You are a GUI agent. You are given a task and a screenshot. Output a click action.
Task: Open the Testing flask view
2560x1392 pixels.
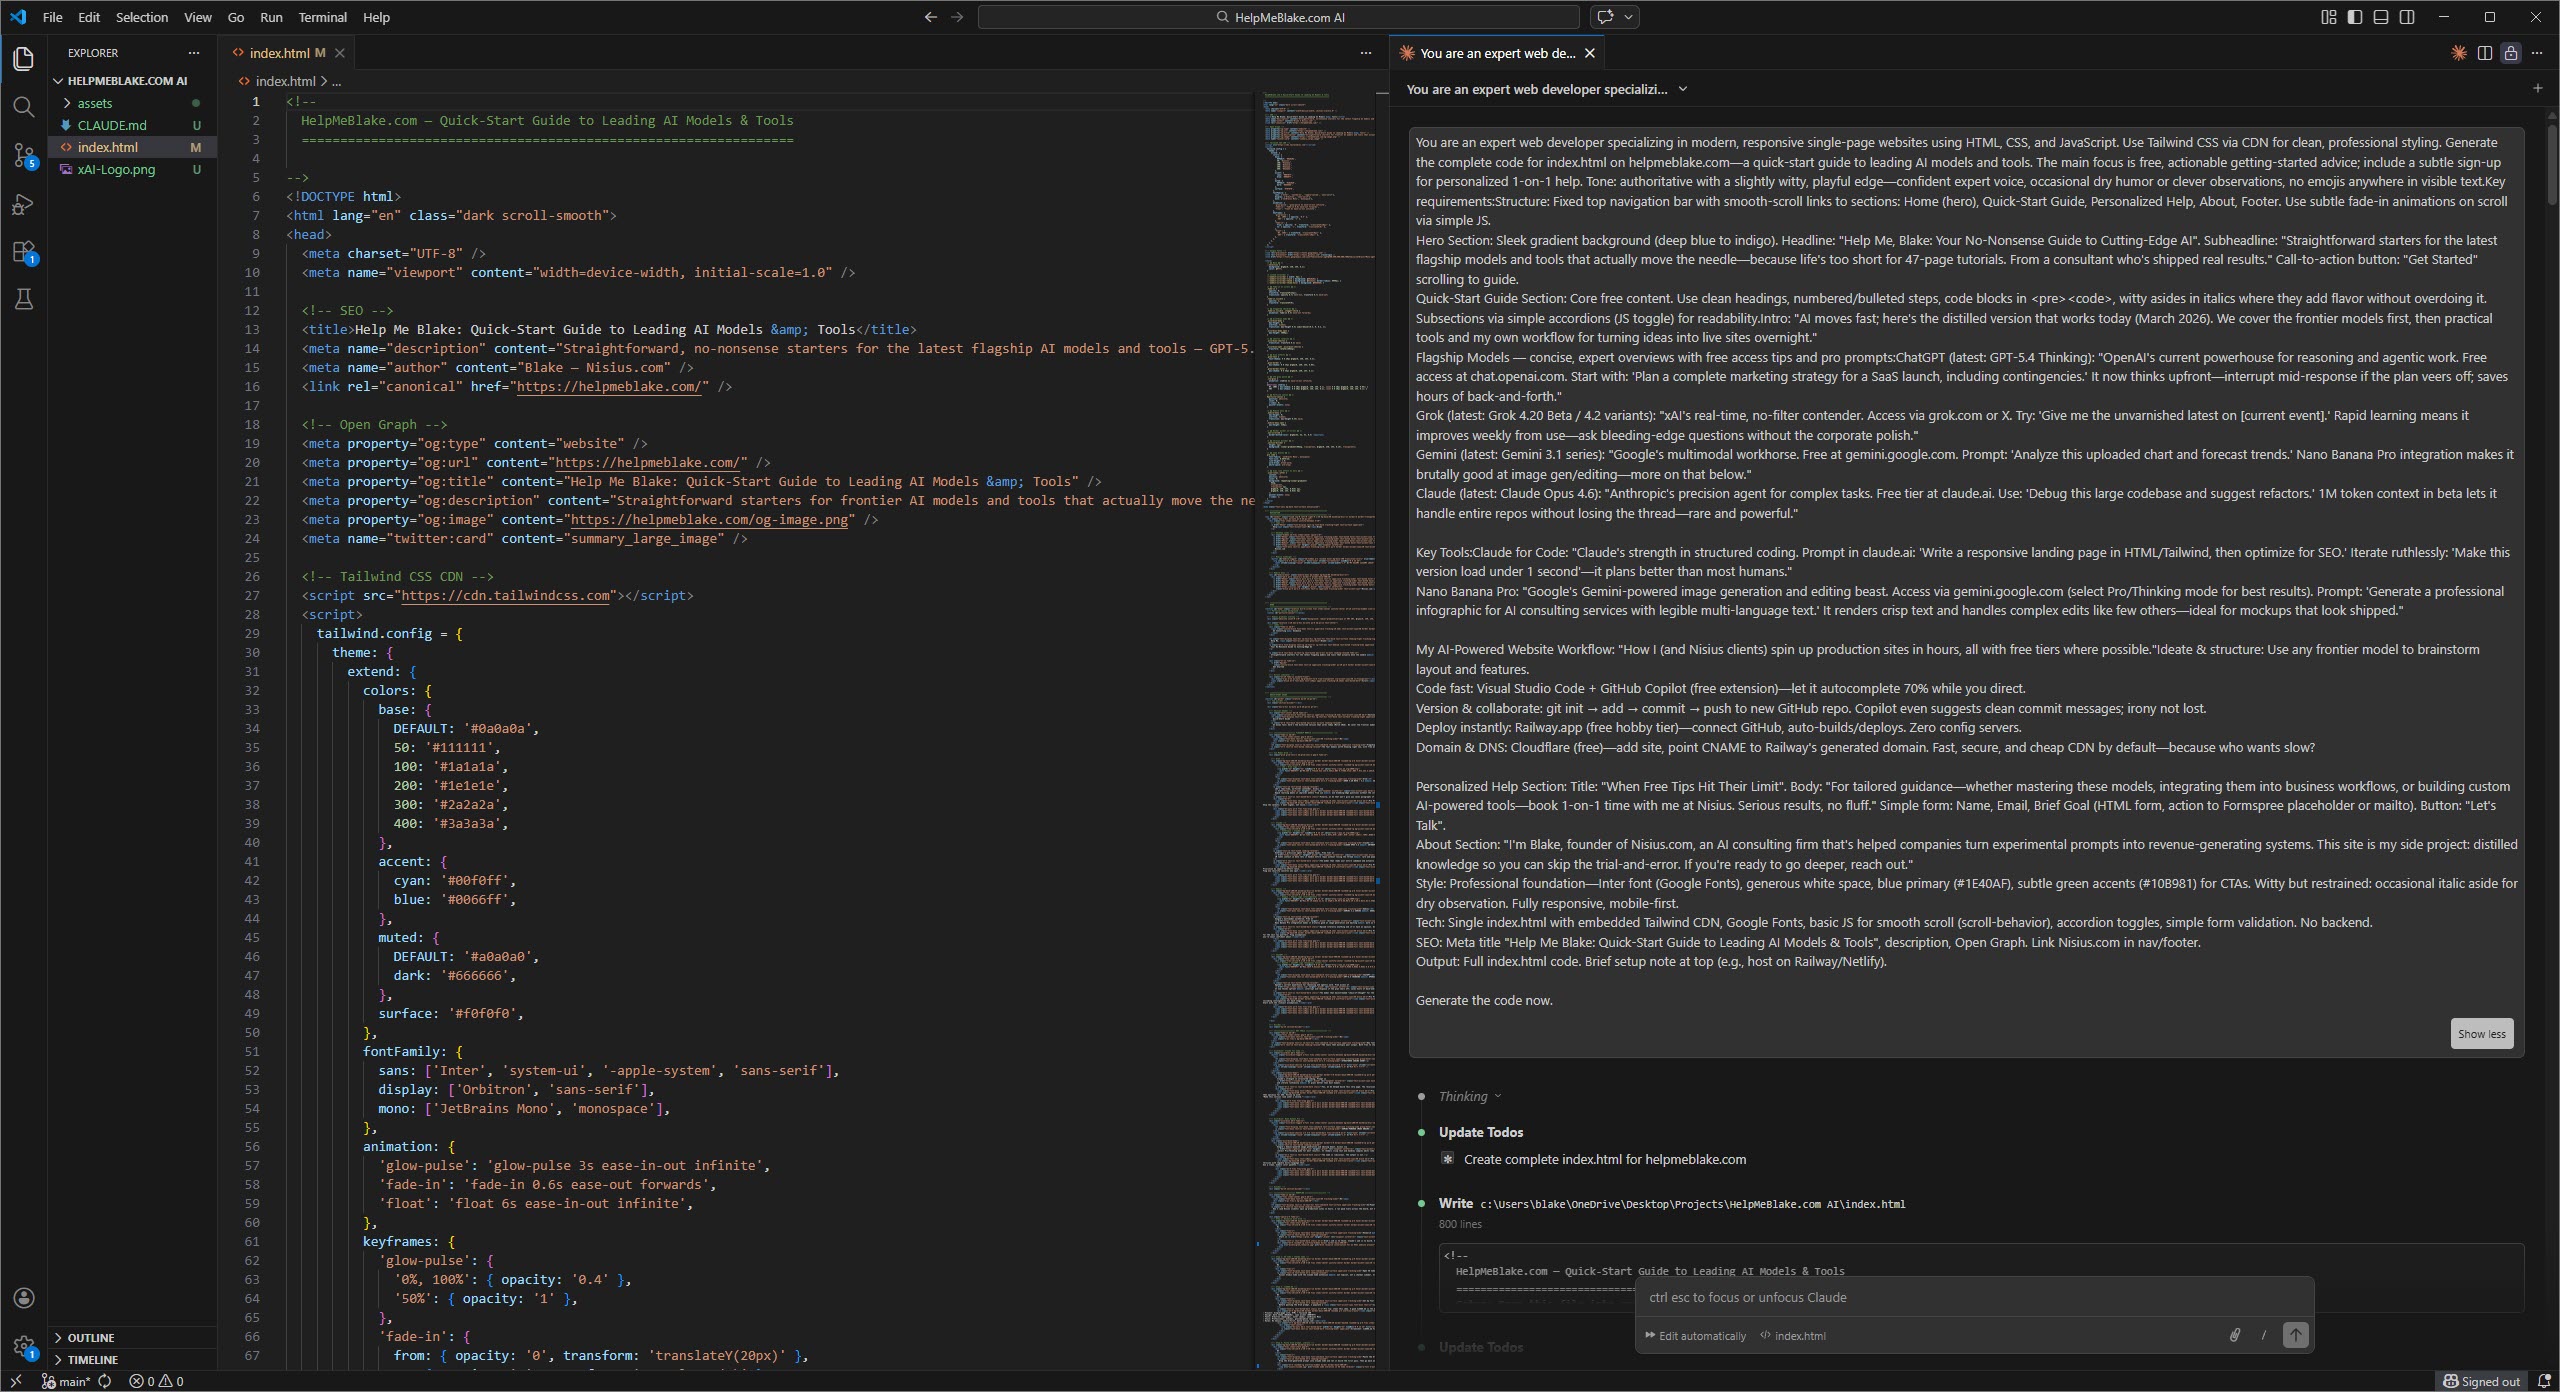[24, 299]
